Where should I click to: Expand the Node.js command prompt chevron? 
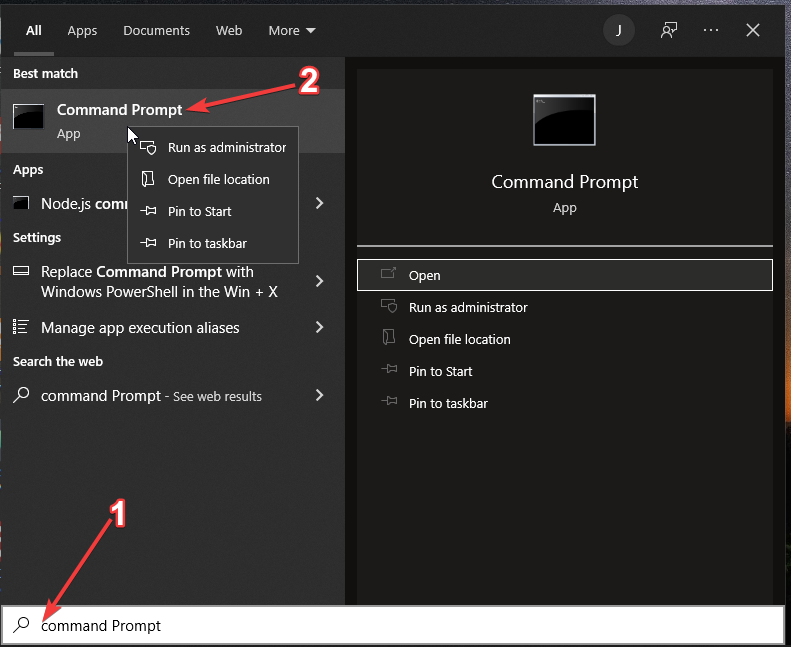(x=319, y=203)
